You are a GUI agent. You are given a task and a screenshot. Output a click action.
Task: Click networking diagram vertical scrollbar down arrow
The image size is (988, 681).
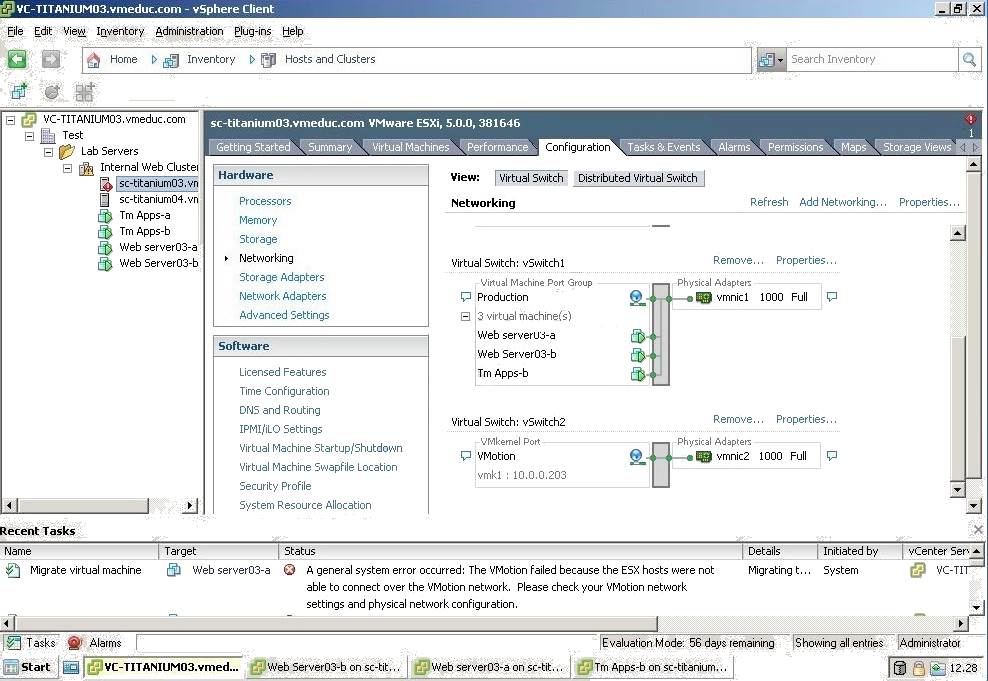coord(958,489)
